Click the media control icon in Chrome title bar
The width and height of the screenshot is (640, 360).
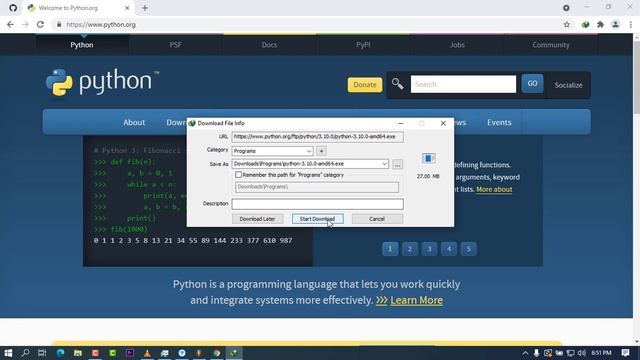[566, 8]
